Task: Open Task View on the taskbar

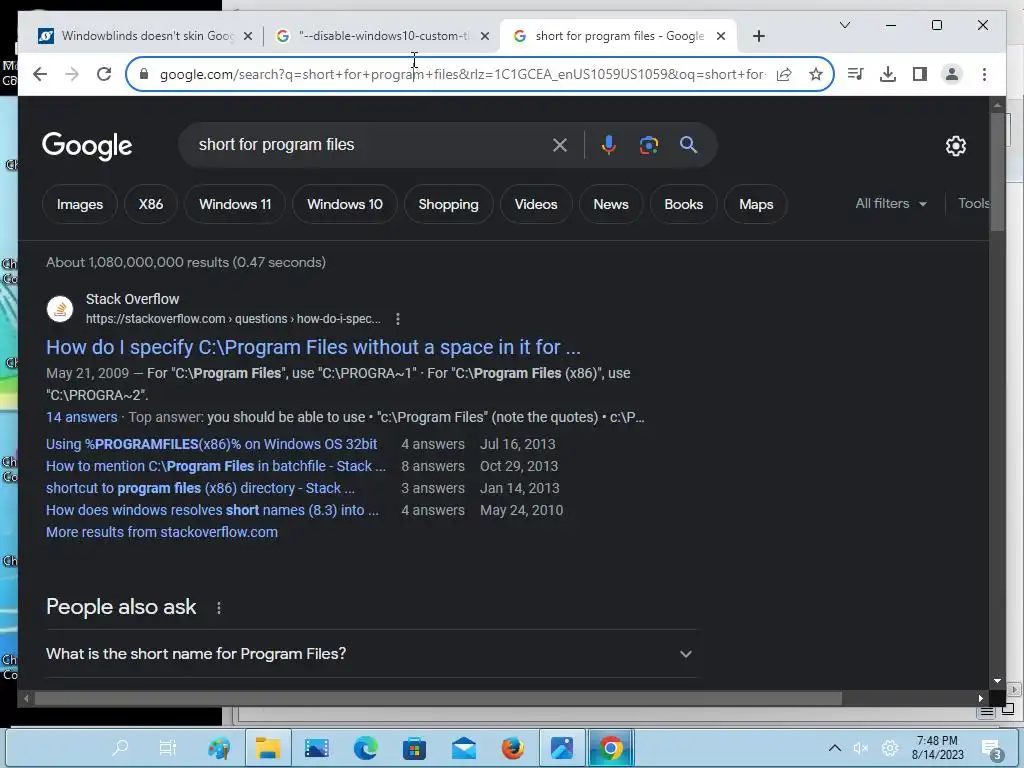Action: (168, 748)
